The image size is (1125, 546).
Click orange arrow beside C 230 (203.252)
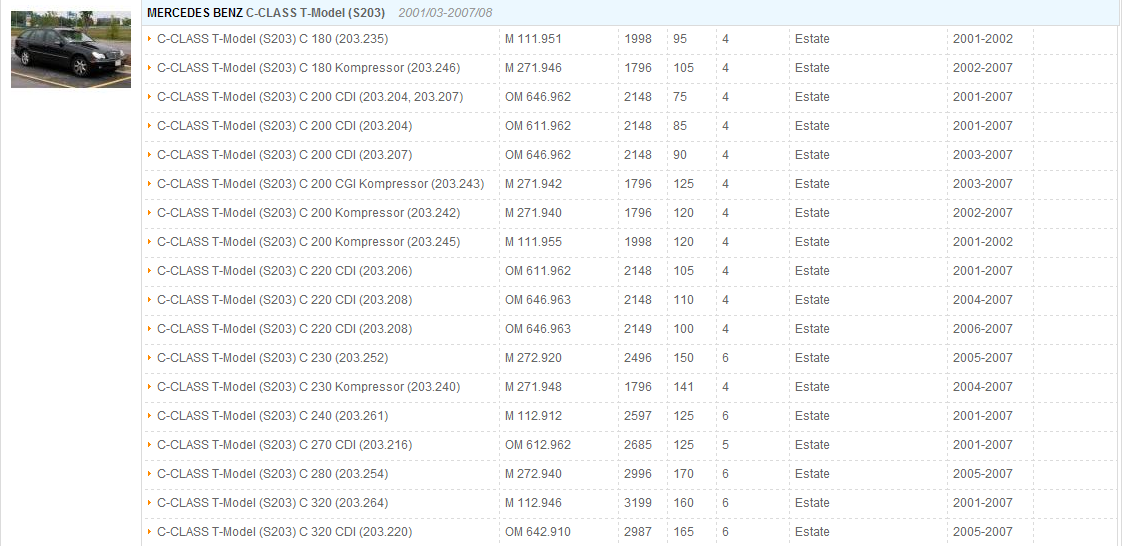tap(149, 357)
